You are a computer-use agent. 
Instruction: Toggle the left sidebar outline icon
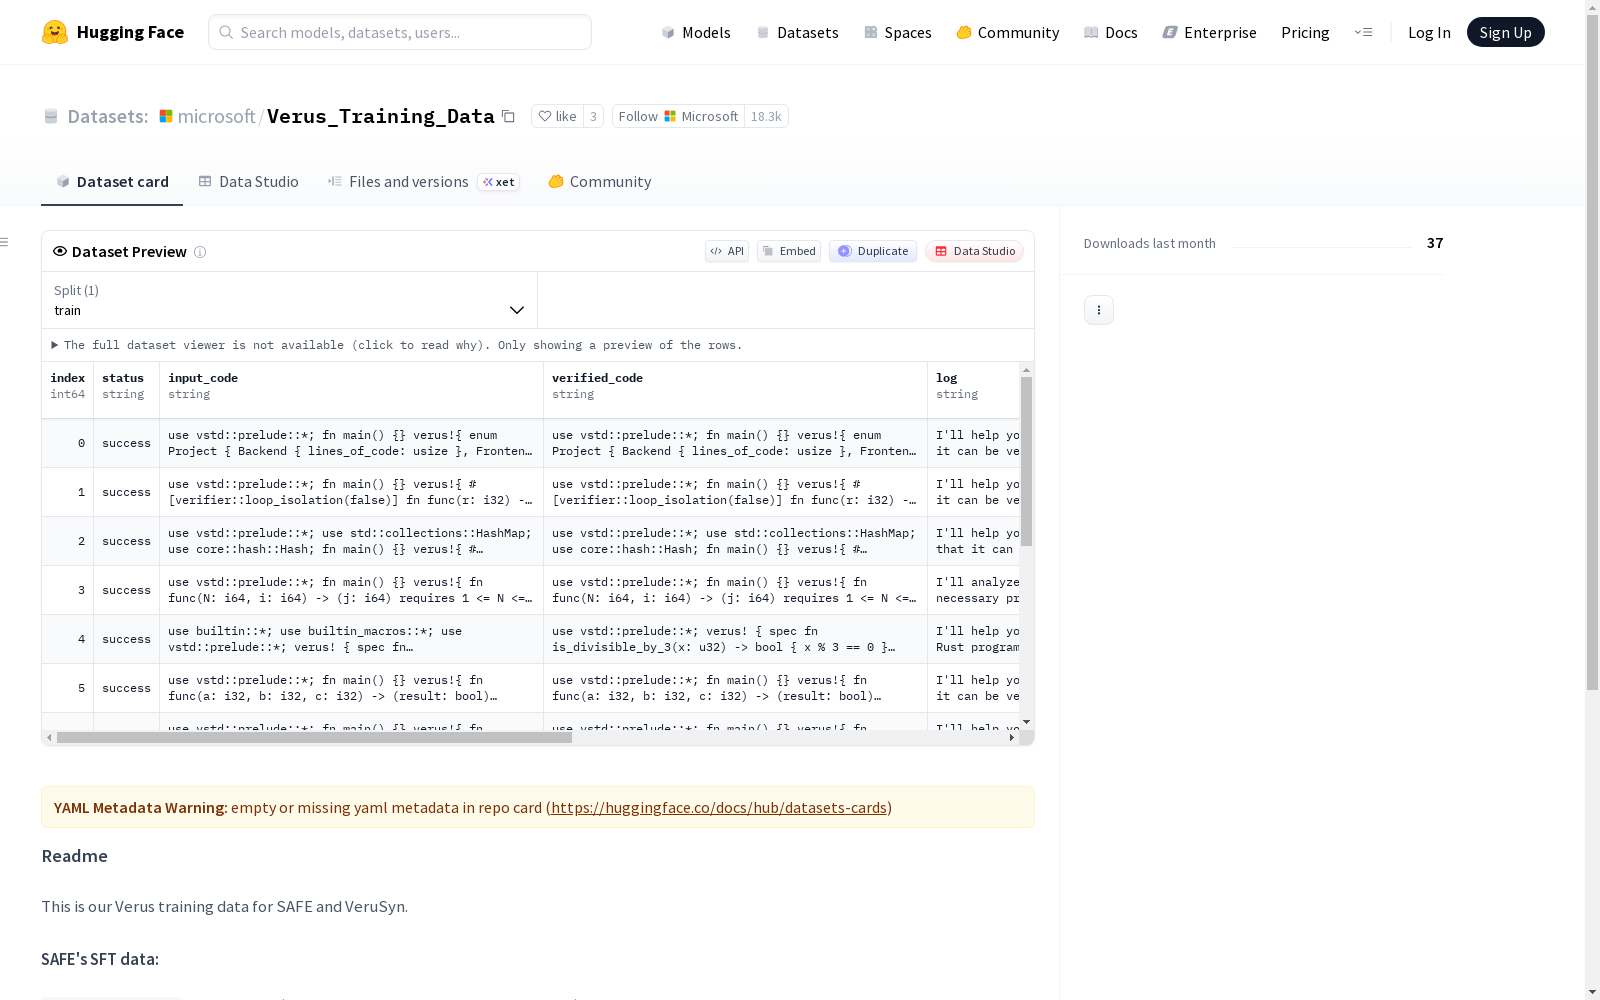[x=4, y=242]
